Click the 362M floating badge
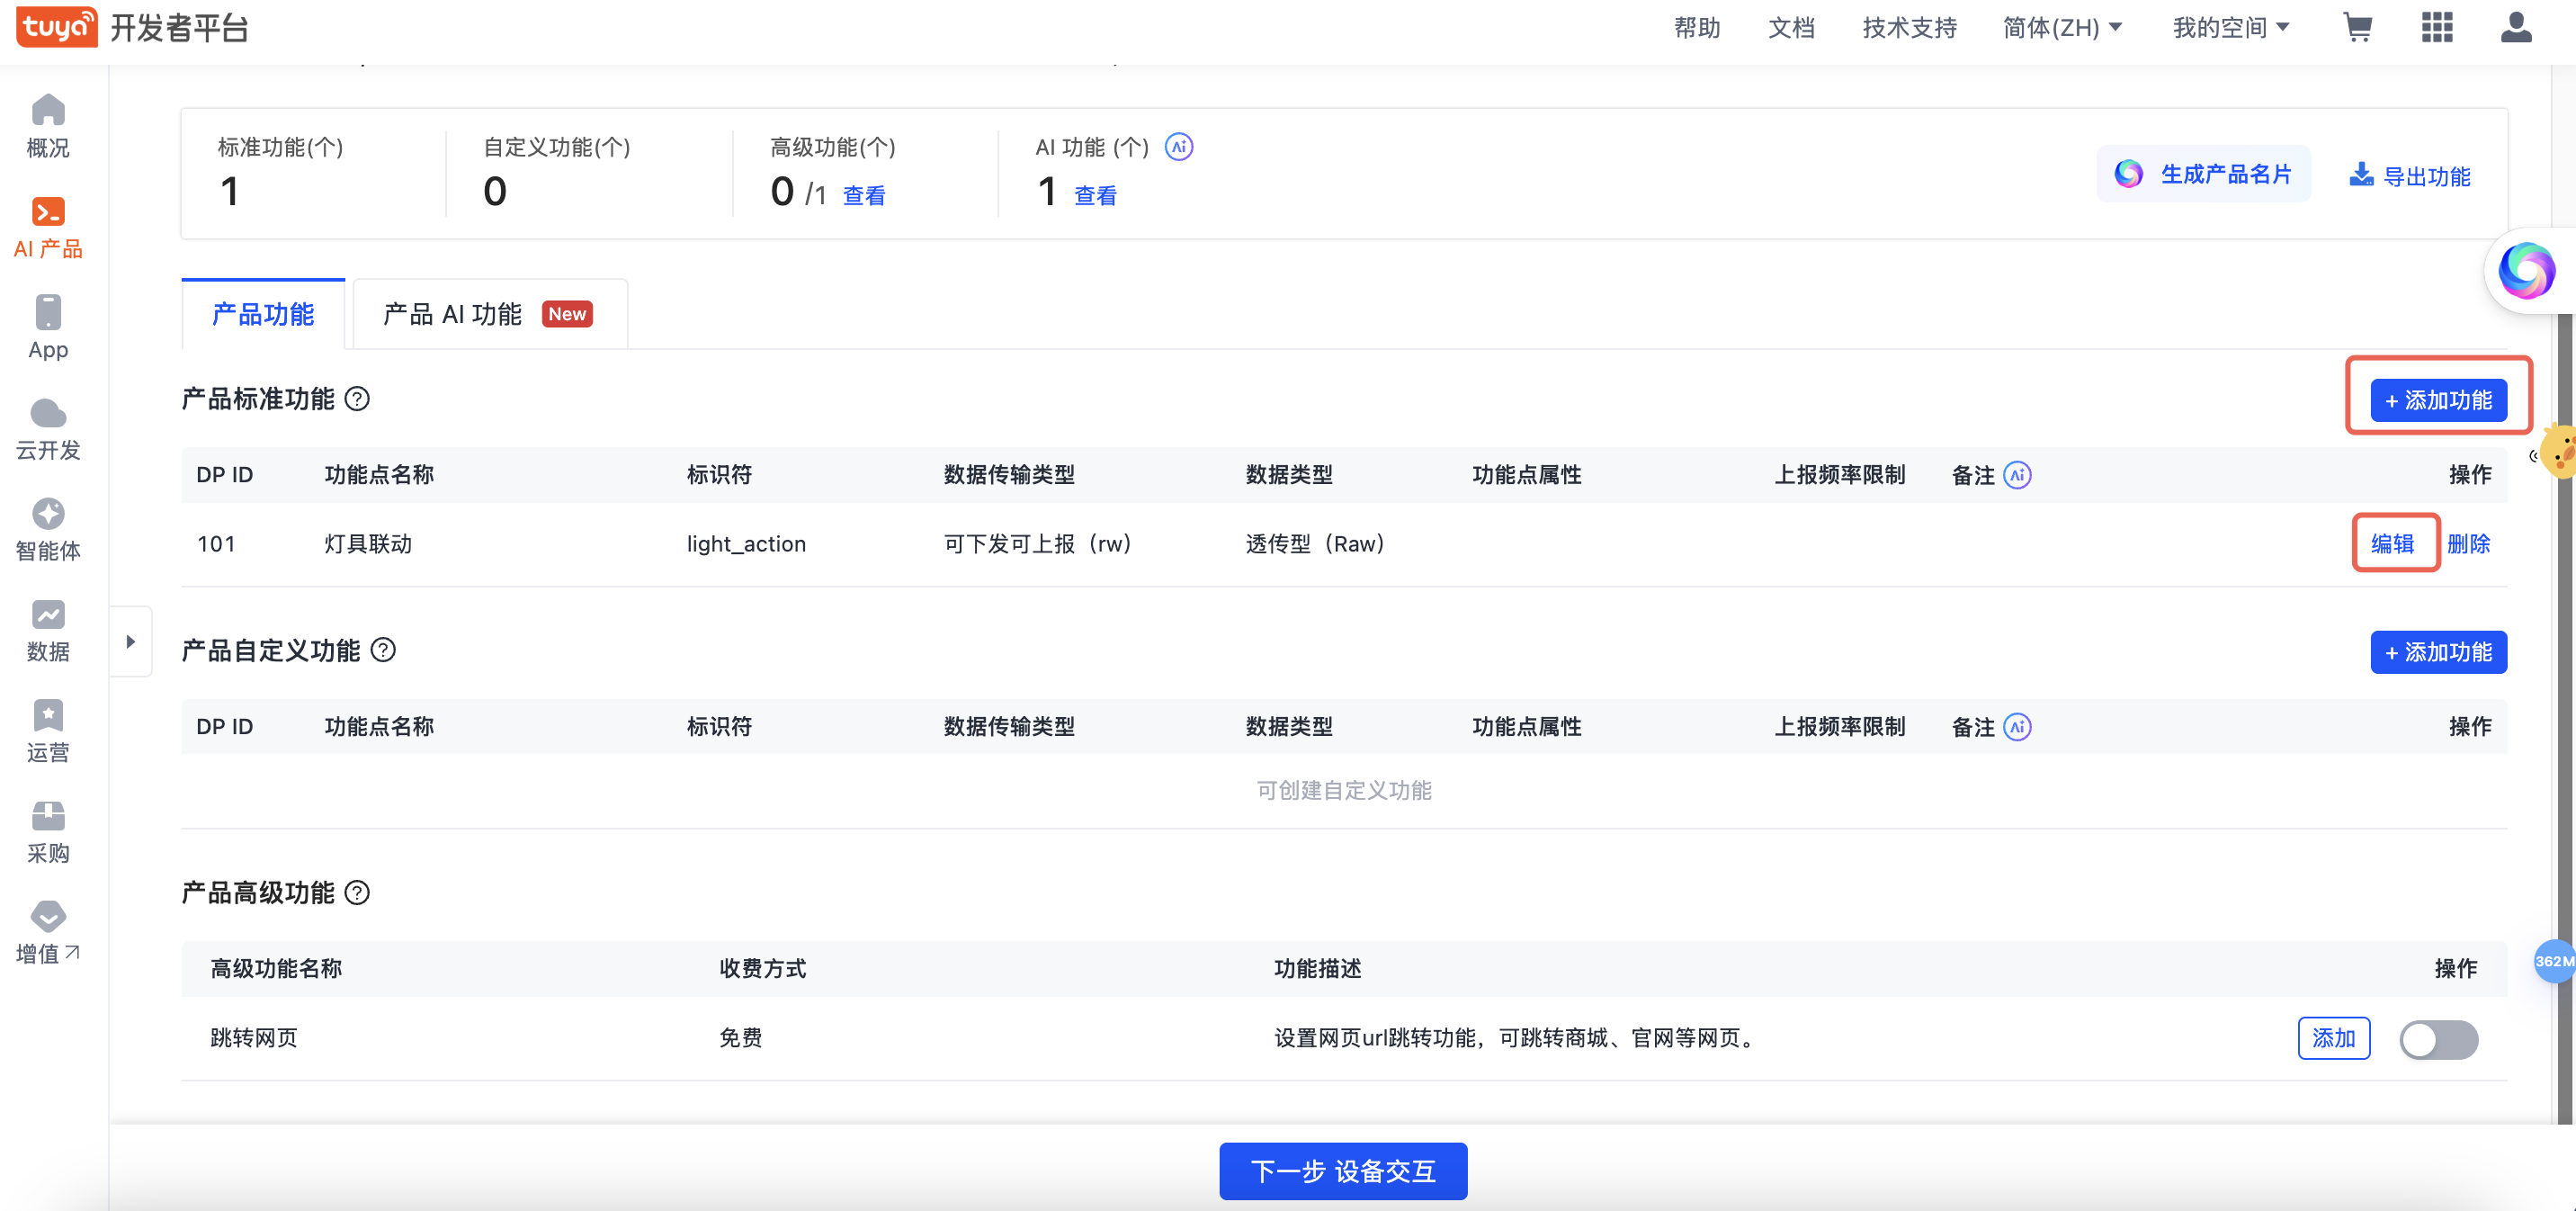Screen dimensions: 2576x1211 coord(2554,961)
